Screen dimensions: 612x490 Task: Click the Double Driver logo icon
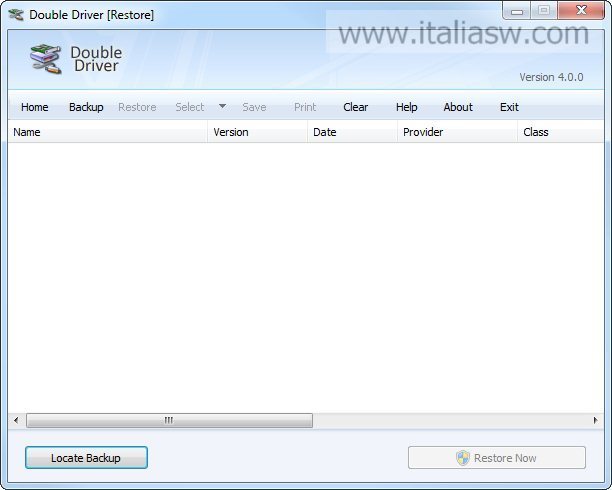coord(46,59)
